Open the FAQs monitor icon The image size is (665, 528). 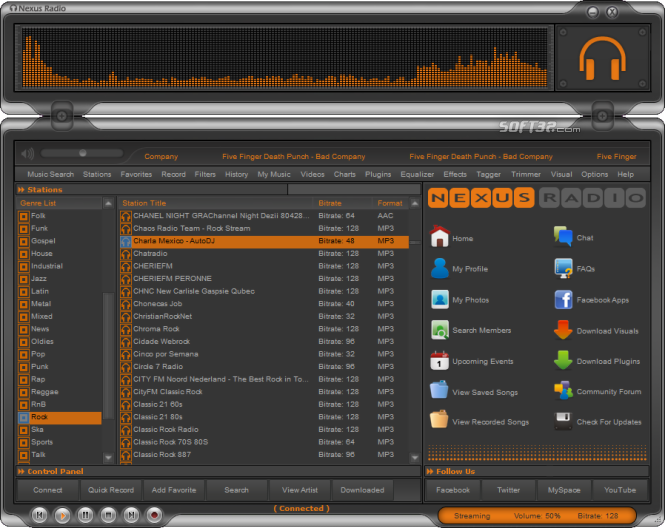[x=564, y=268]
